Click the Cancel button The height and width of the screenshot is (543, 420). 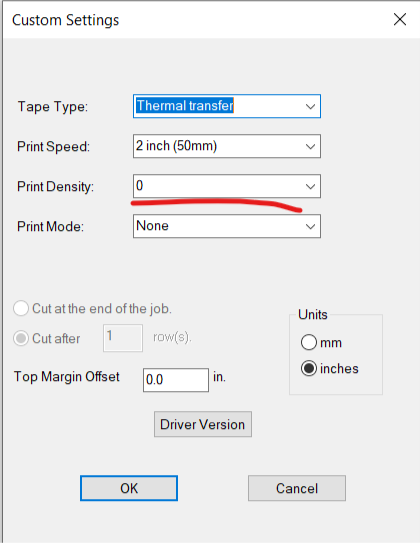tap(297, 488)
